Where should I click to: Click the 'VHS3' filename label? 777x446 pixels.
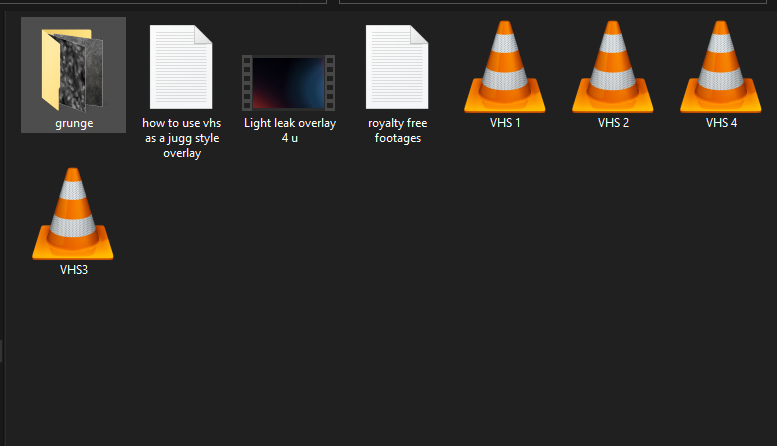click(74, 270)
